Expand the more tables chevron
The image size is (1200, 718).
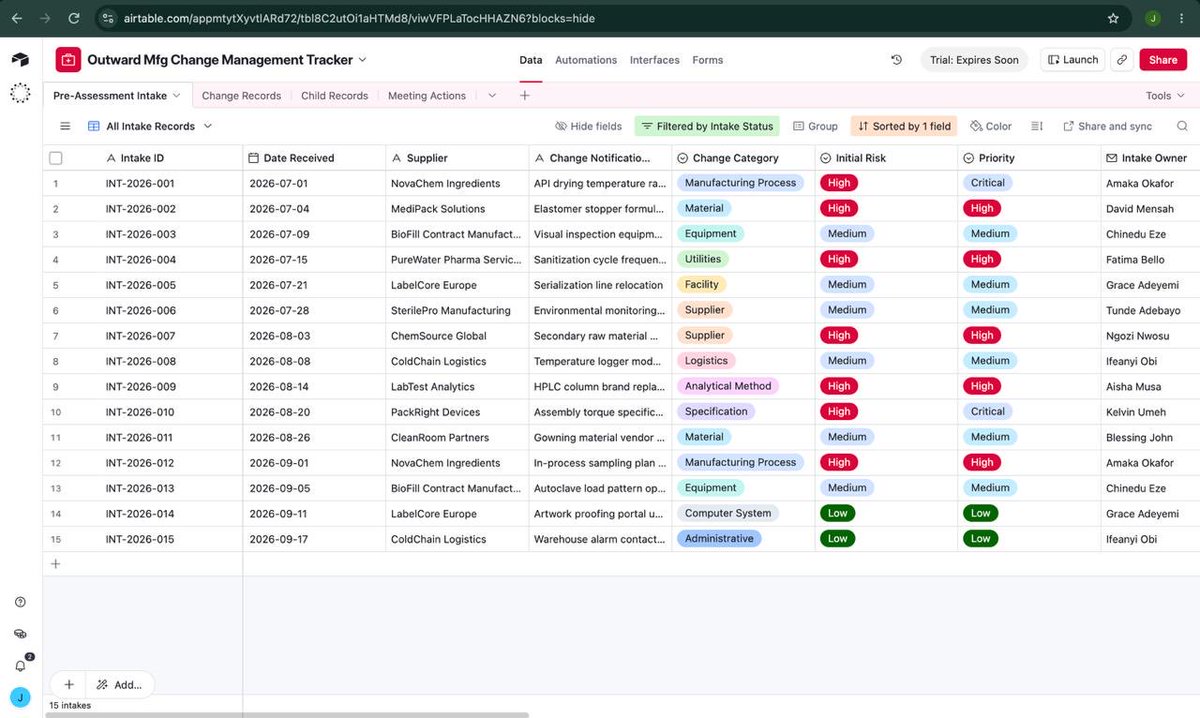(x=491, y=96)
